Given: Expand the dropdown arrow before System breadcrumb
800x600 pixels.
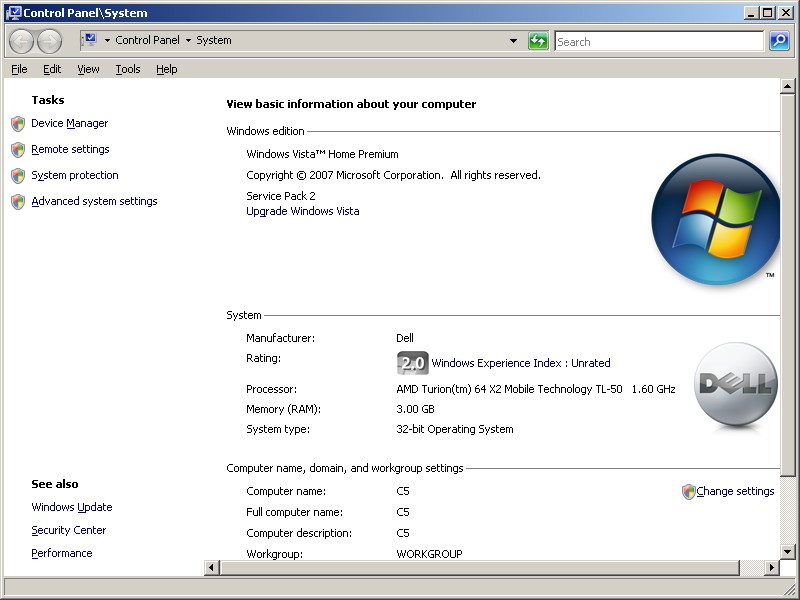Looking at the screenshot, I should tap(188, 40).
